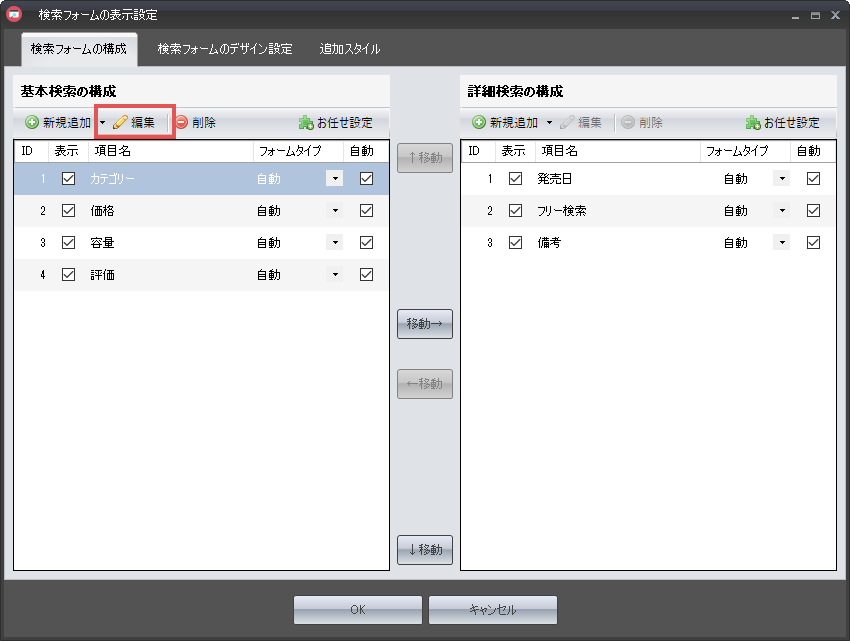
Task: Click the 編集 pencil icon in 詳細検索 toolbar
Action: 568,123
